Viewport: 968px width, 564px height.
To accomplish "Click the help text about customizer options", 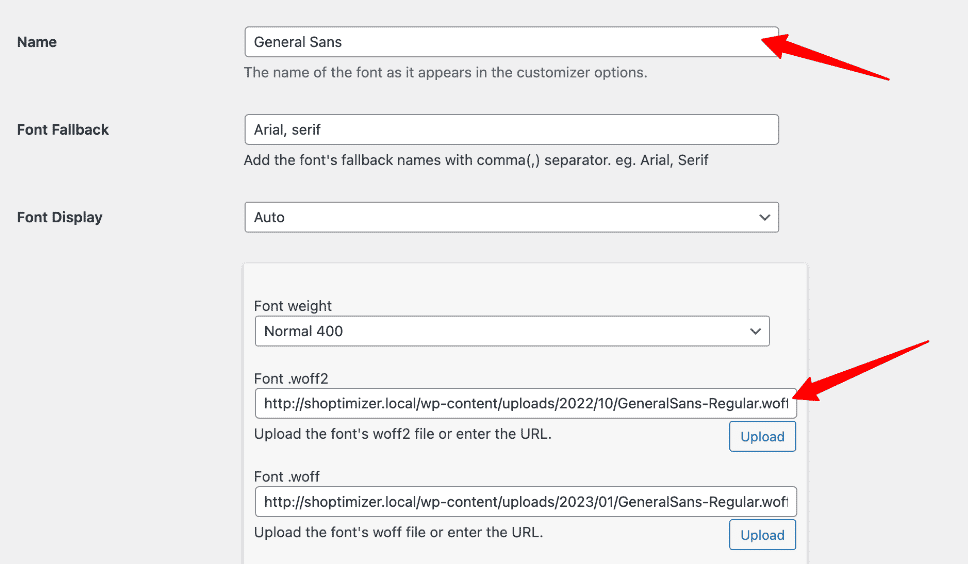I will pyautogui.click(x=446, y=72).
